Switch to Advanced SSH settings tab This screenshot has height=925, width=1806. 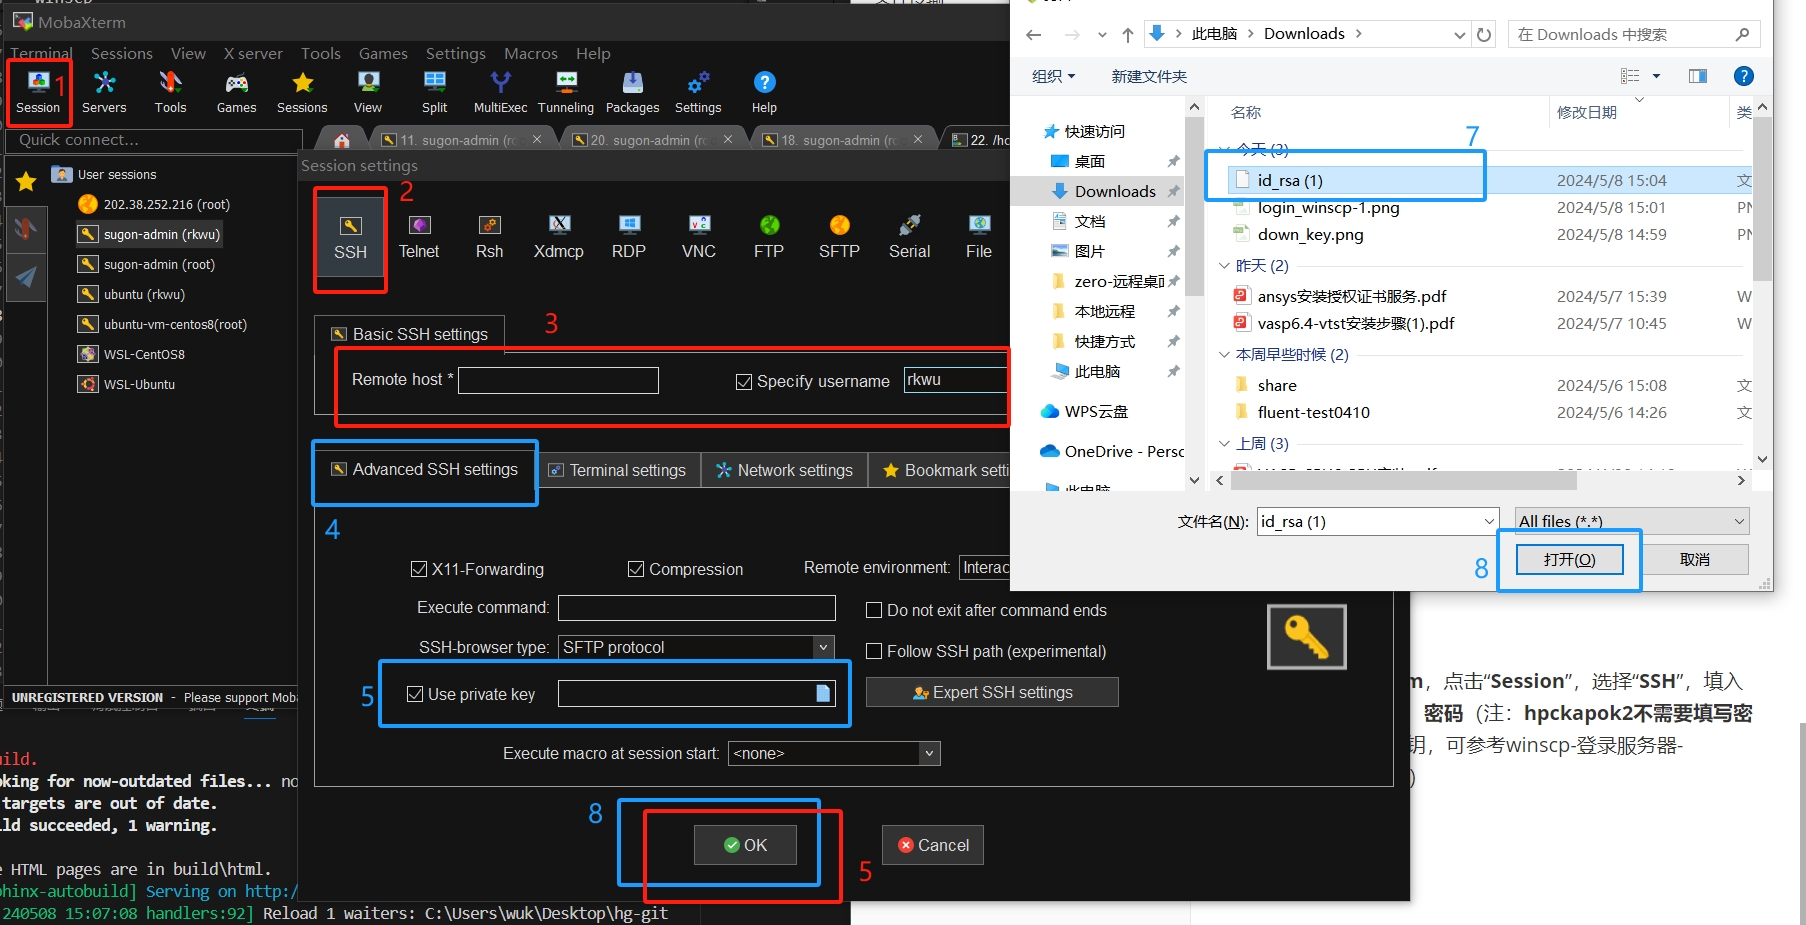(x=425, y=469)
